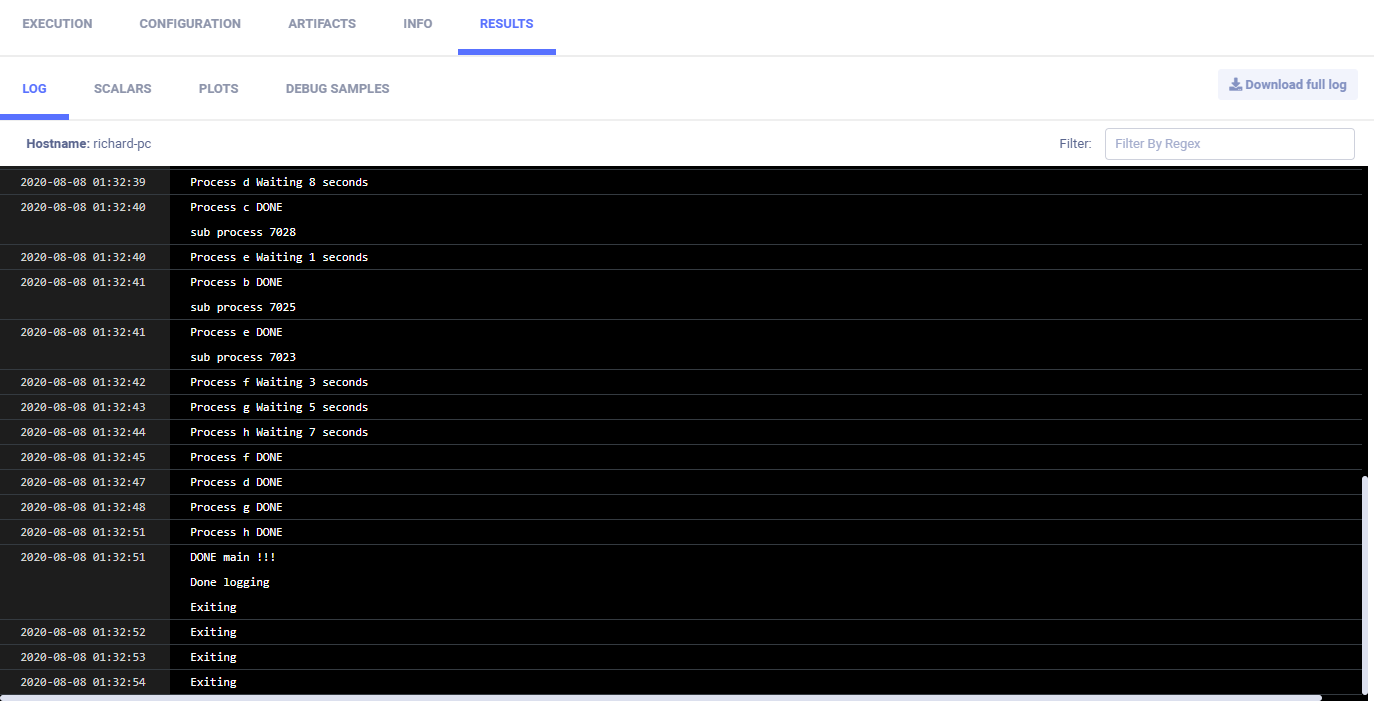Select the INFO tab
The width and height of the screenshot is (1376, 704).
[x=418, y=24]
